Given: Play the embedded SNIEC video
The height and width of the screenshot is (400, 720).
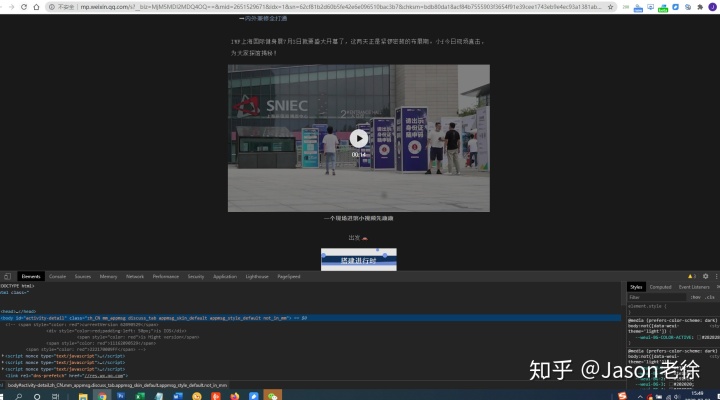Looking at the screenshot, I should (359, 139).
